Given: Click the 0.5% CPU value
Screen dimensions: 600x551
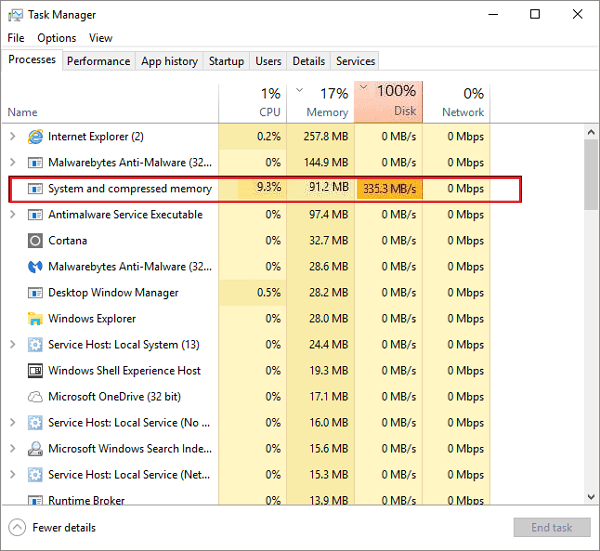Looking at the screenshot, I should point(269,293).
